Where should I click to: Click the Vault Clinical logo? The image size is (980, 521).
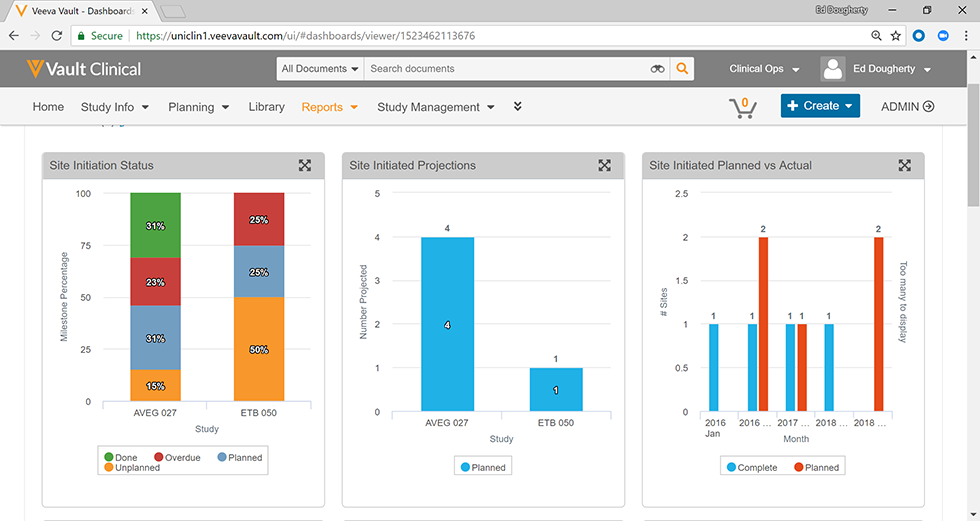coord(84,69)
